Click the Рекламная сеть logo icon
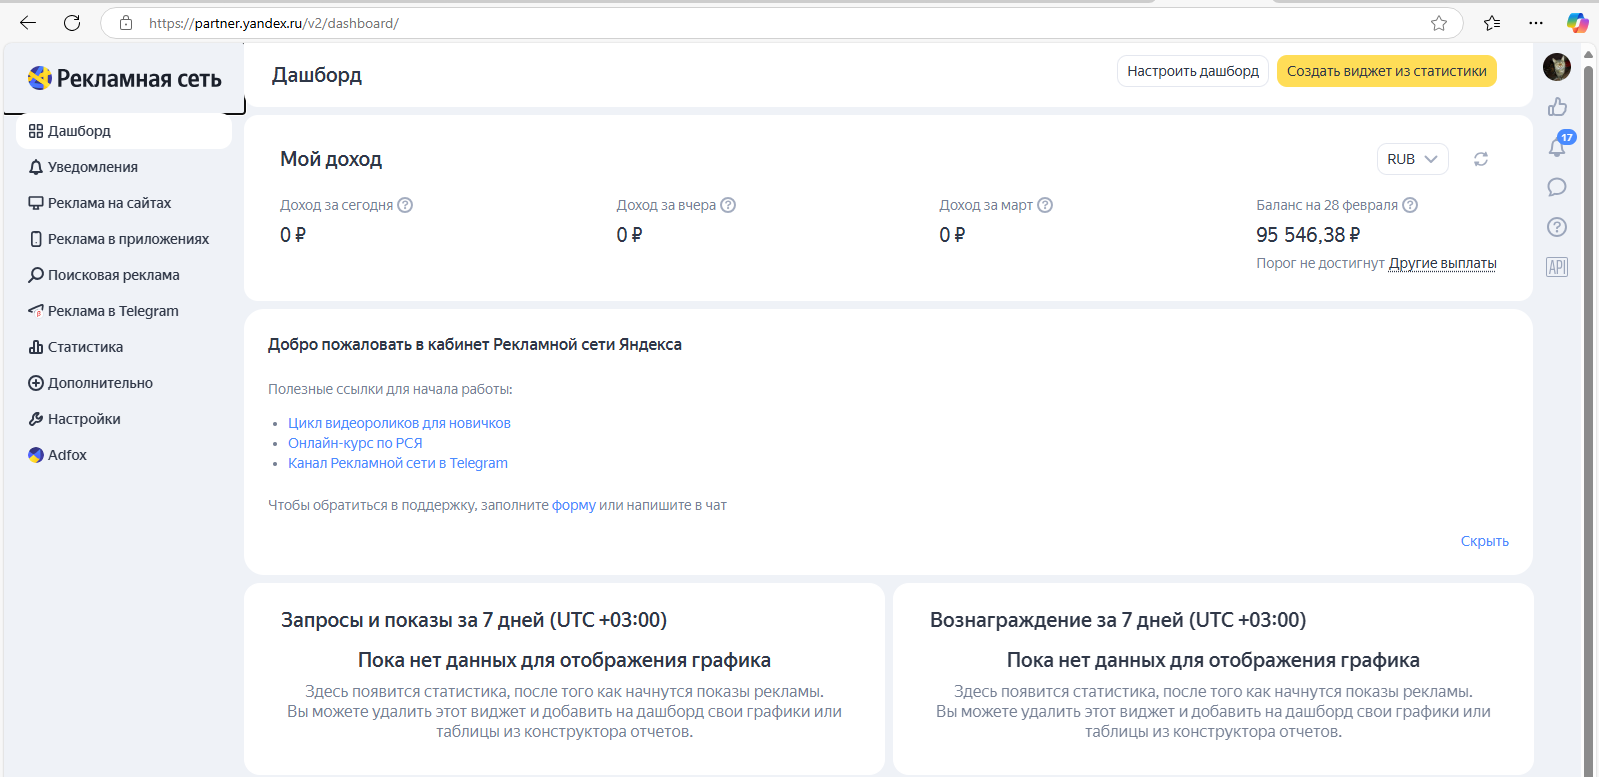 tap(40, 78)
